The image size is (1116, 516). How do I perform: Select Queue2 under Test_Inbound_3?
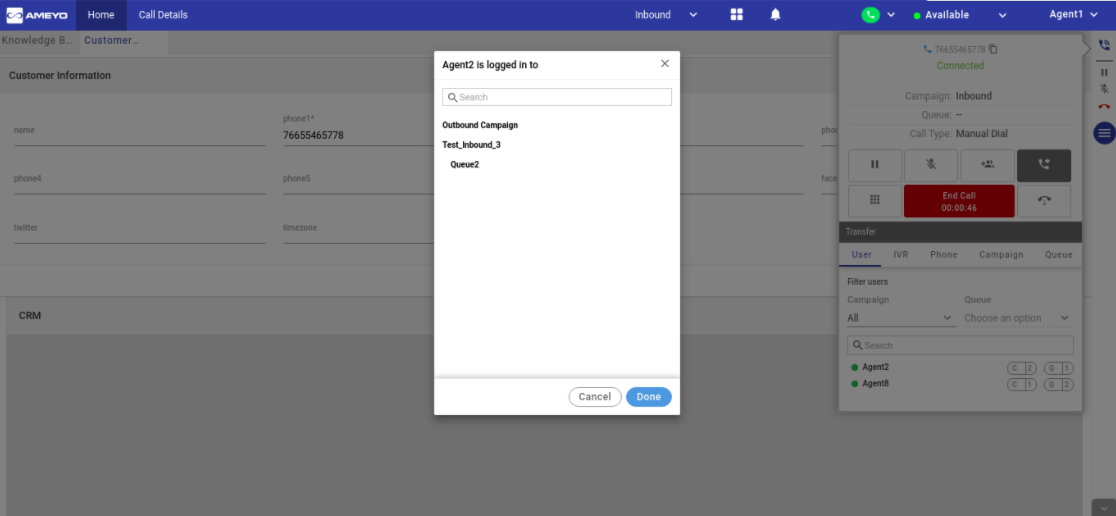click(x=465, y=165)
